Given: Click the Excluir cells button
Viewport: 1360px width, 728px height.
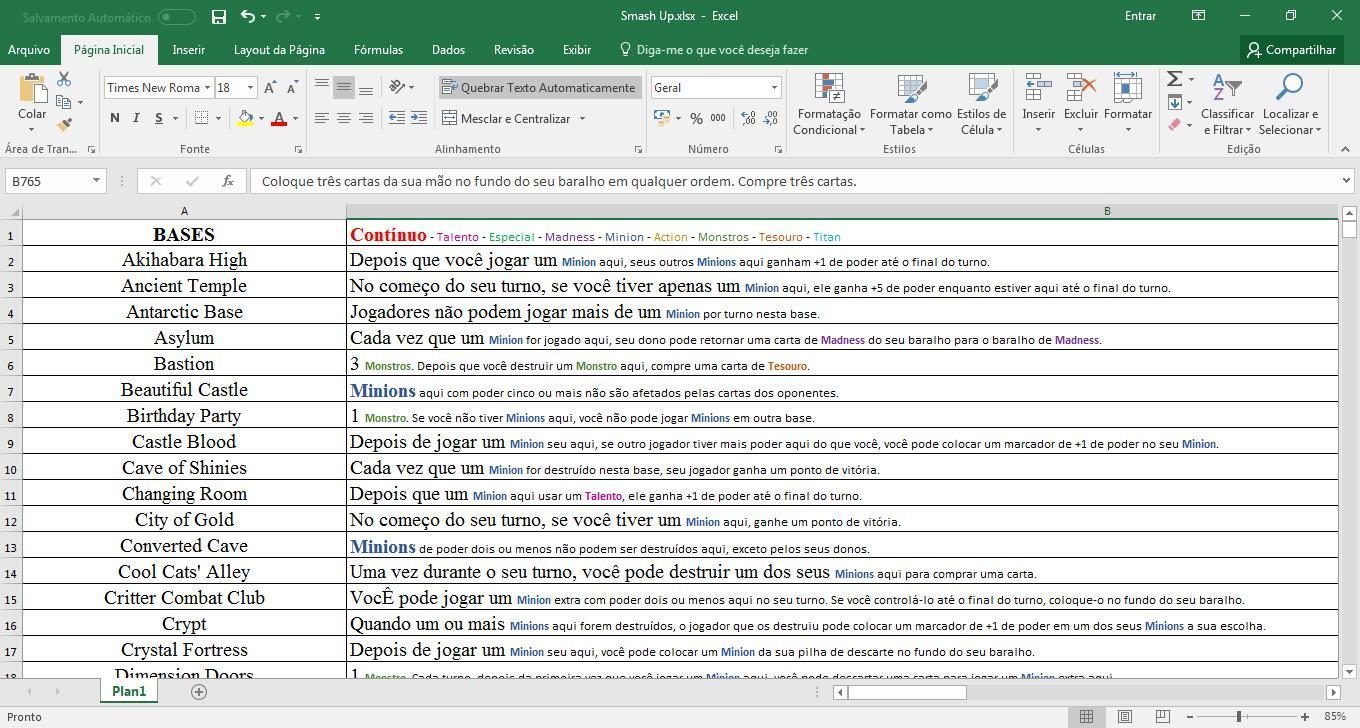Looking at the screenshot, I should pyautogui.click(x=1080, y=104).
